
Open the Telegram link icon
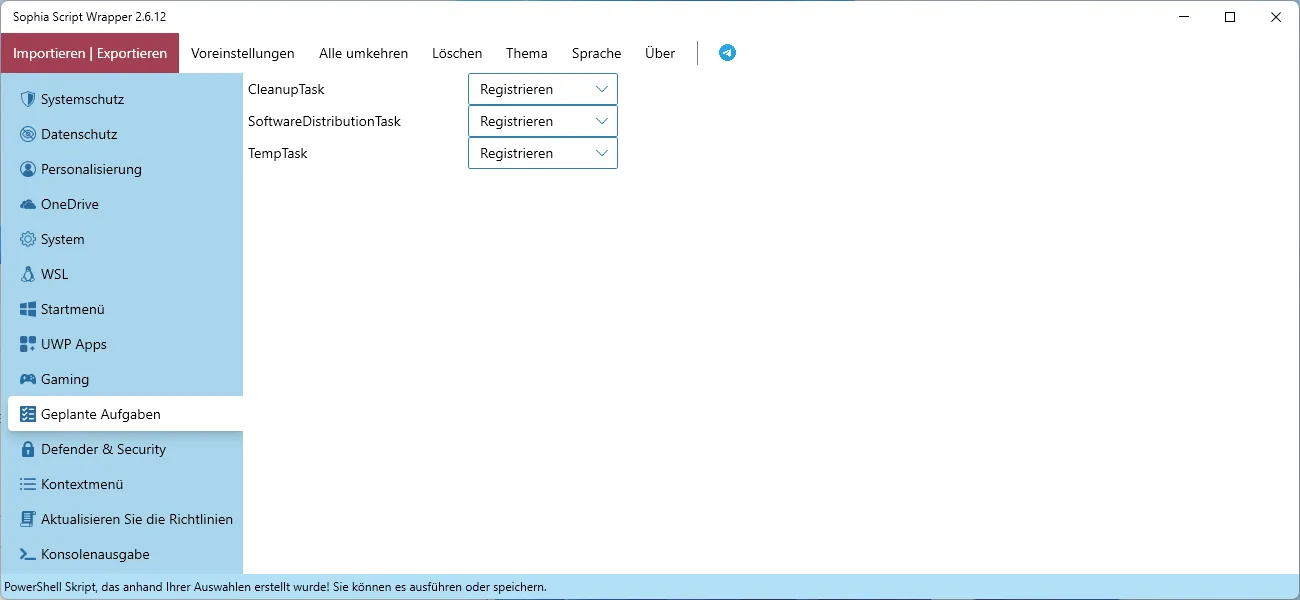click(x=728, y=53)
